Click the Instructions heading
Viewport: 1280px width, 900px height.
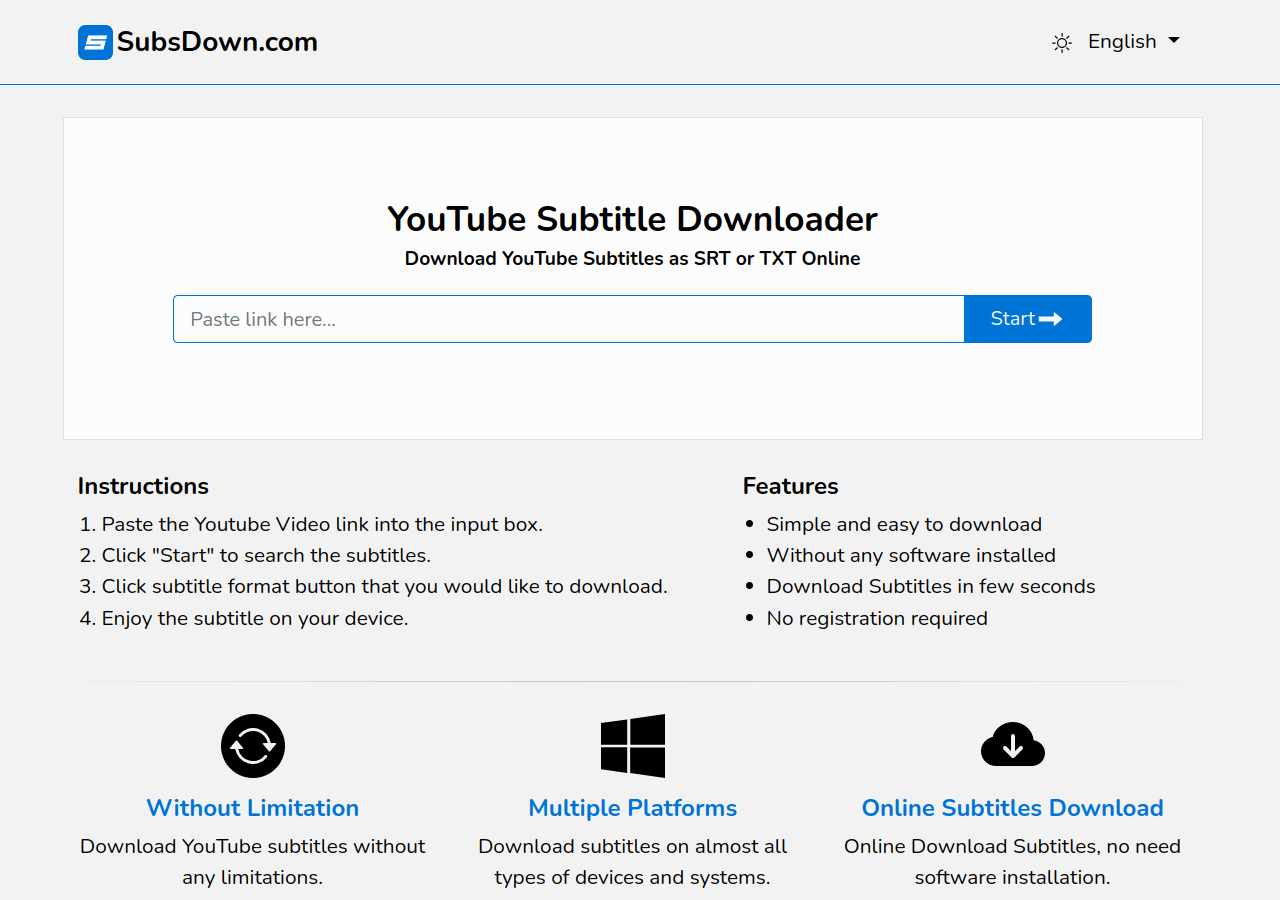tap(143, 486)
